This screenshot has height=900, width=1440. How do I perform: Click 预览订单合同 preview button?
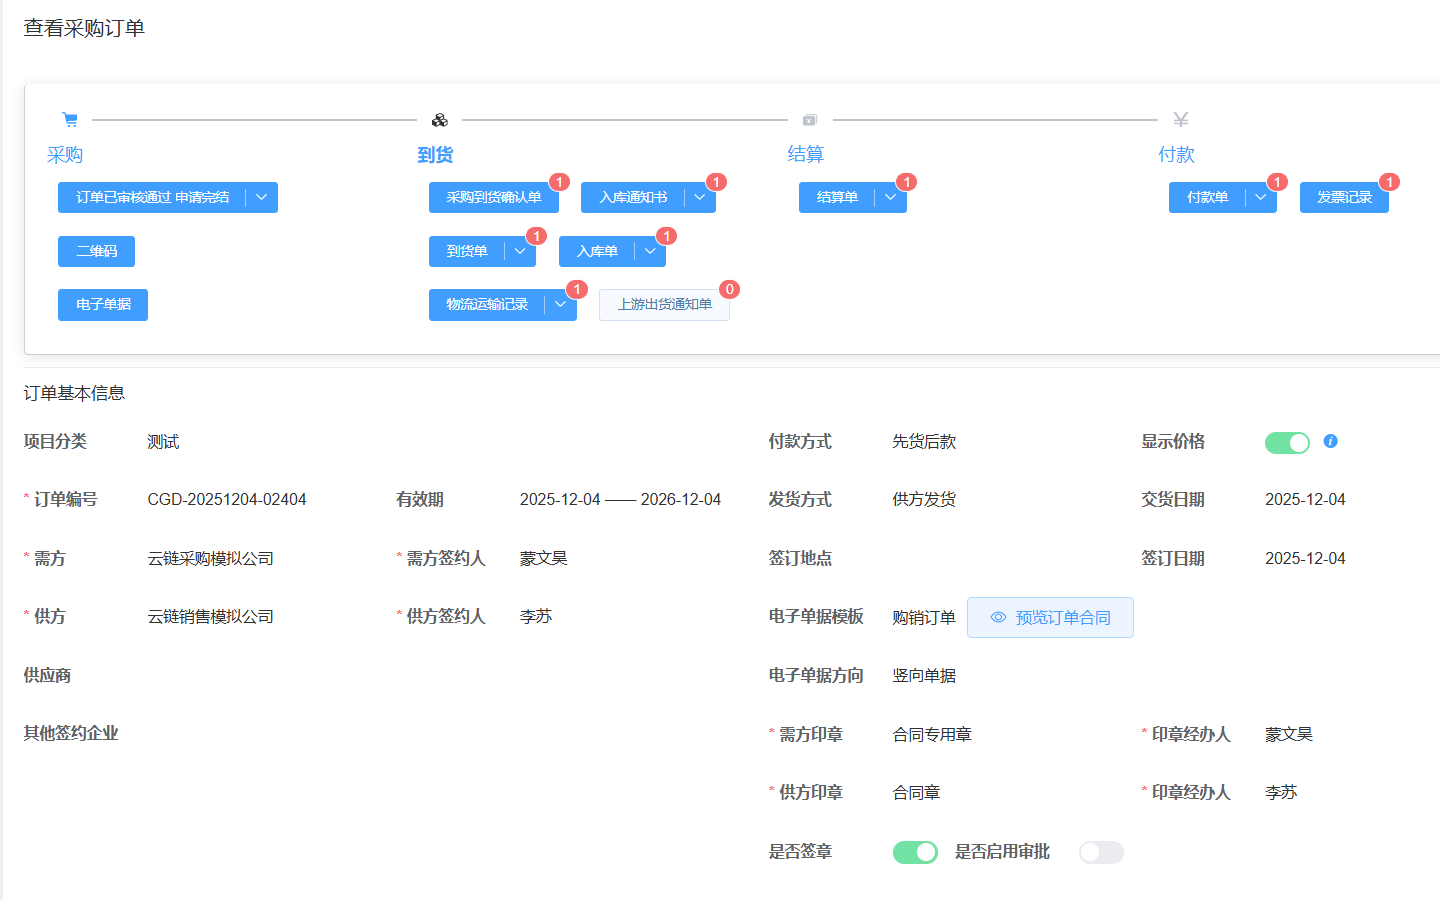1050,618
